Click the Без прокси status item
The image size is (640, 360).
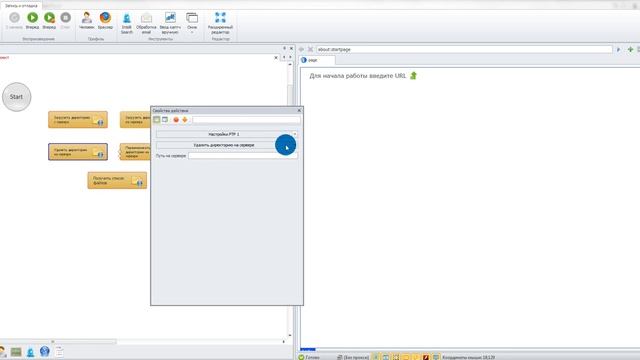click(x=353, y=357)
